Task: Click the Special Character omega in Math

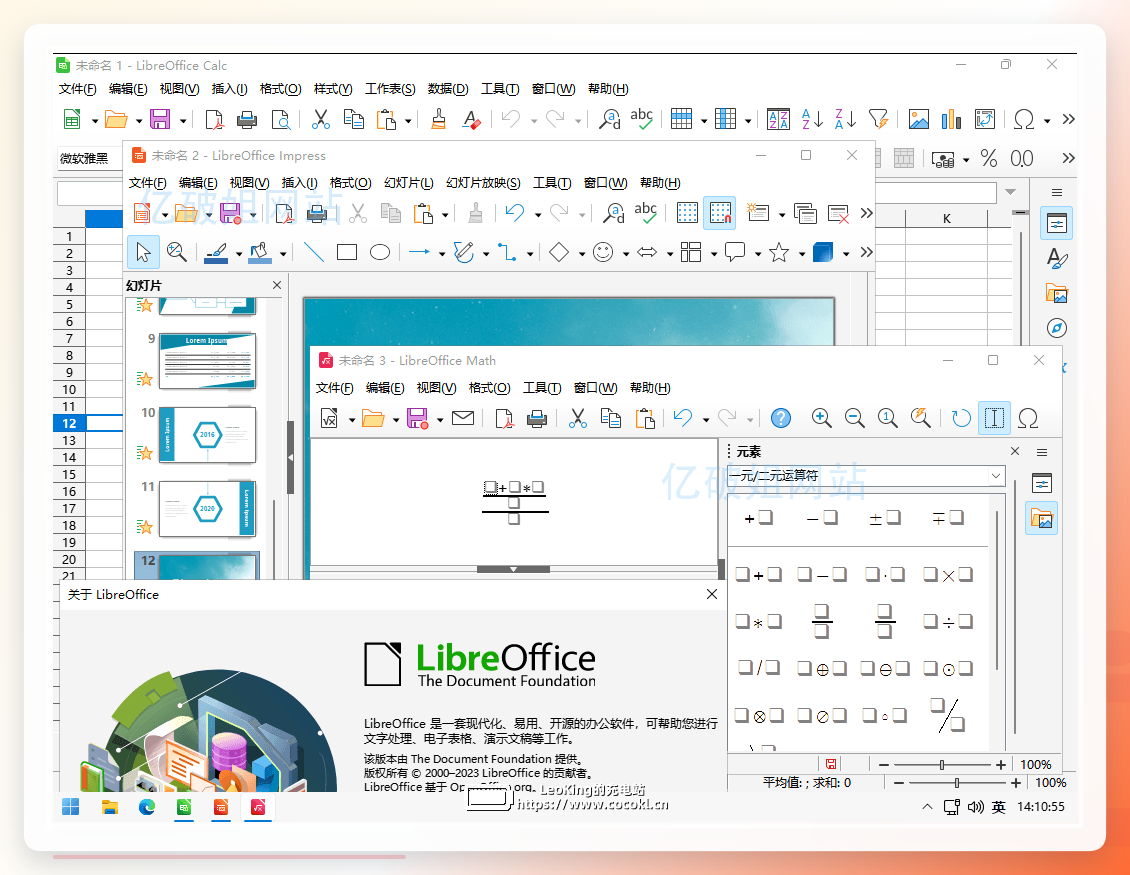Action: [x=1028, y=418]
